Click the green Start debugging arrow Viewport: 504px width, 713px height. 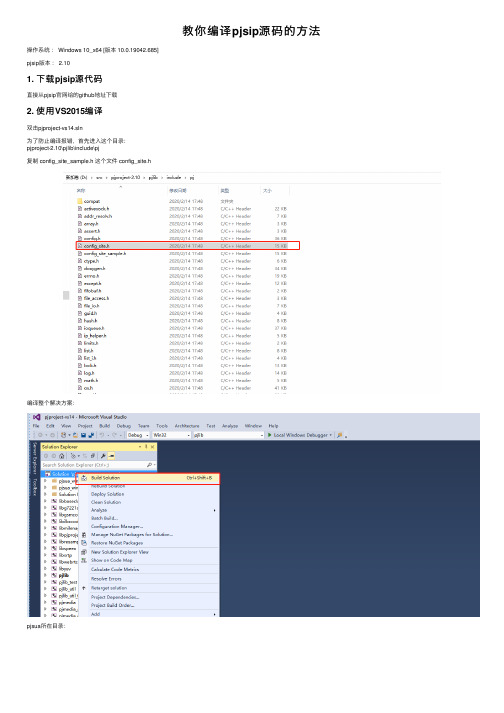(x=270, y=435)
